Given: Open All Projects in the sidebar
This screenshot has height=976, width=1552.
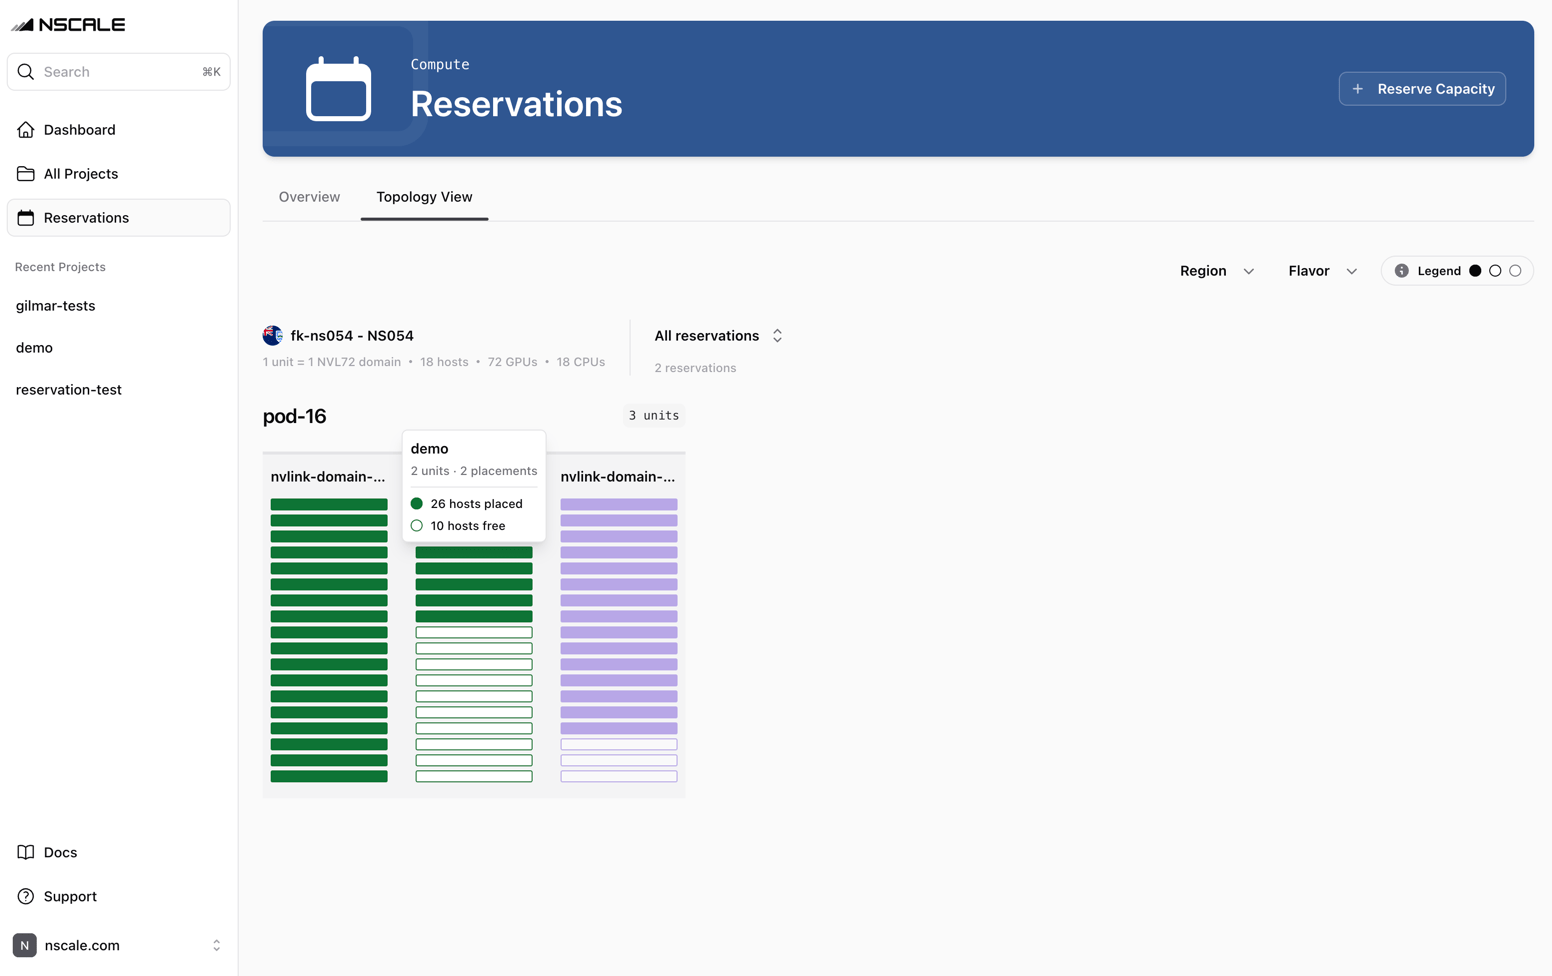Looking at the screenshot, I should pos(119,174).
